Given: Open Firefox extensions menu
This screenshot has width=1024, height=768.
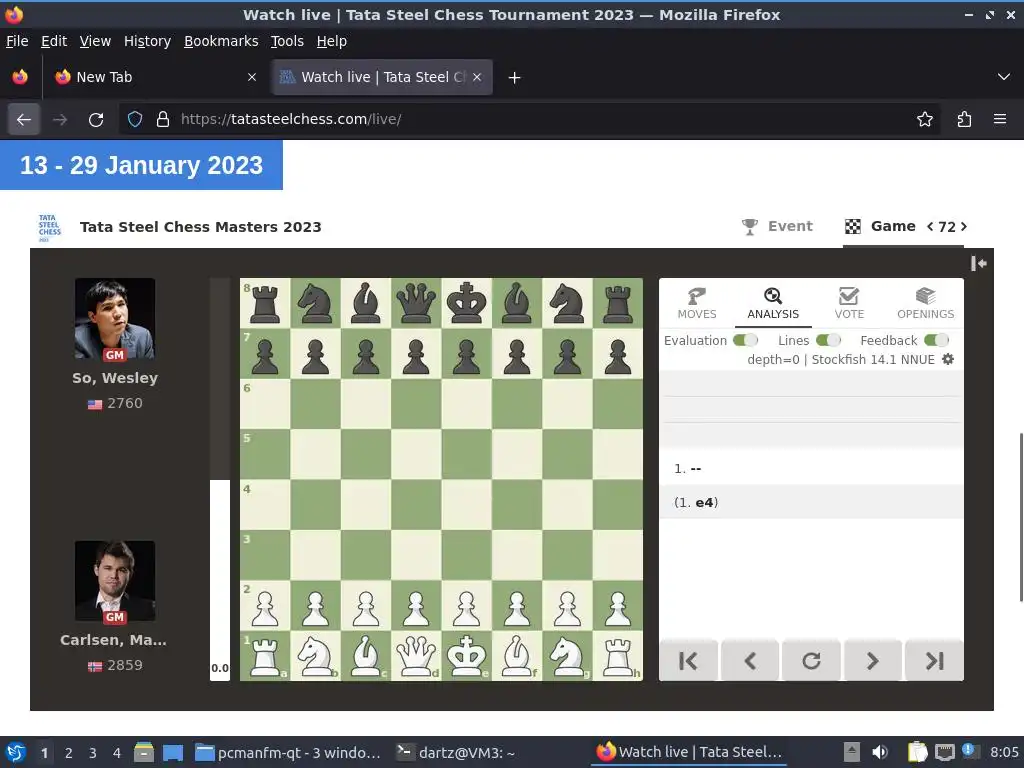Looking at the screenshot, I should pyautogui.click(x=964, y=120).
